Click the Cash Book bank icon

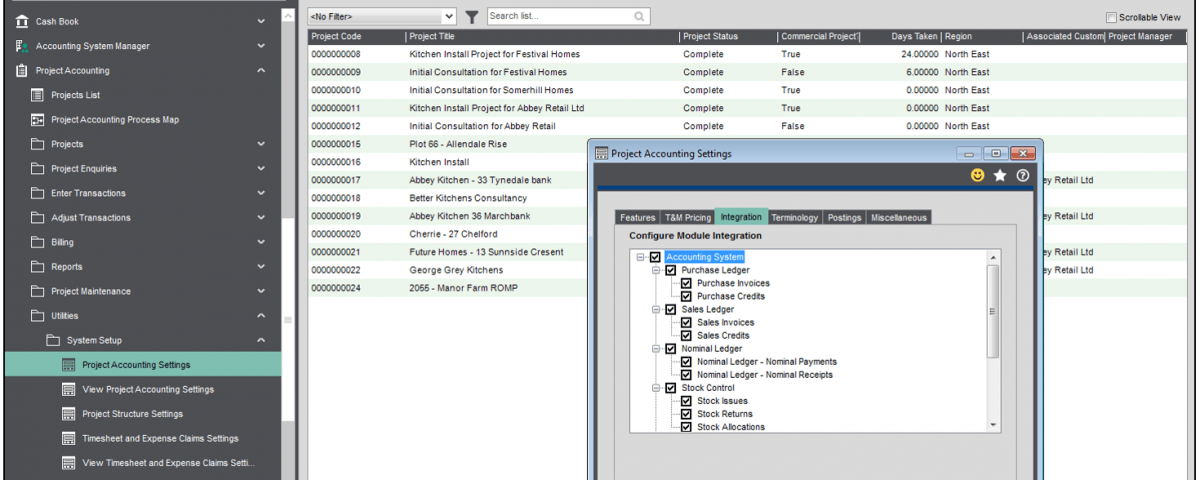coord(21,21)
